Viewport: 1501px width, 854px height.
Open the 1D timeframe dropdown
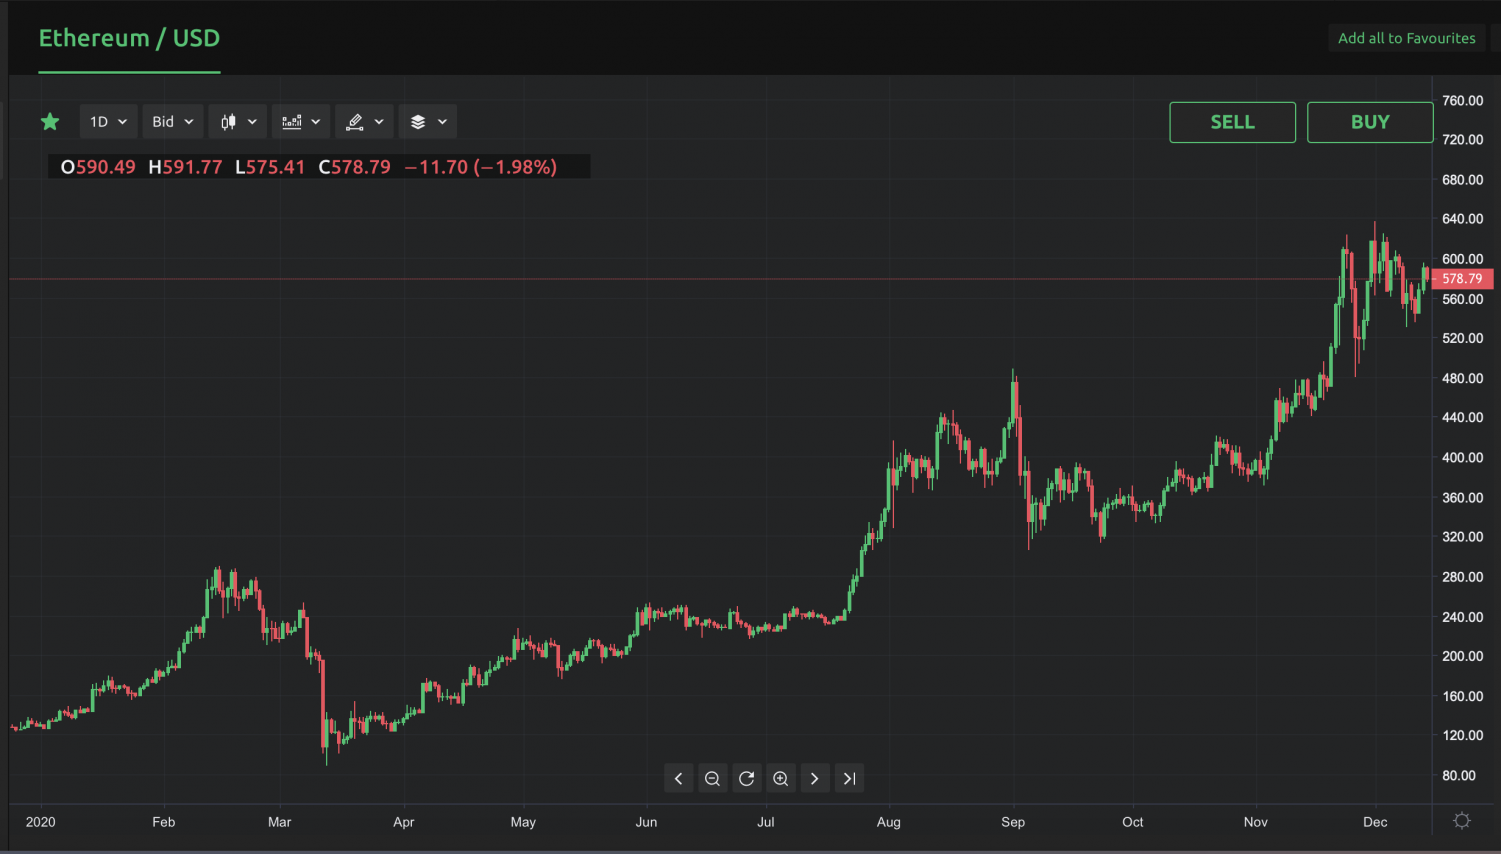(x=108, y=122)
